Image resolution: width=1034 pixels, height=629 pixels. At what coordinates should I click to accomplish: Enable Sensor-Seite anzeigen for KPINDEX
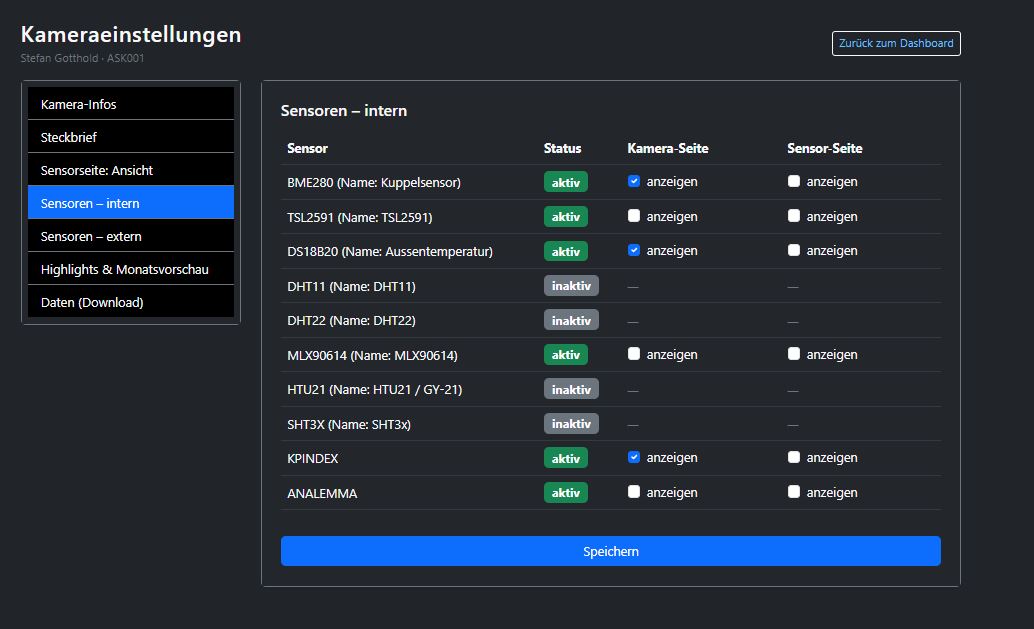(793, 457)
